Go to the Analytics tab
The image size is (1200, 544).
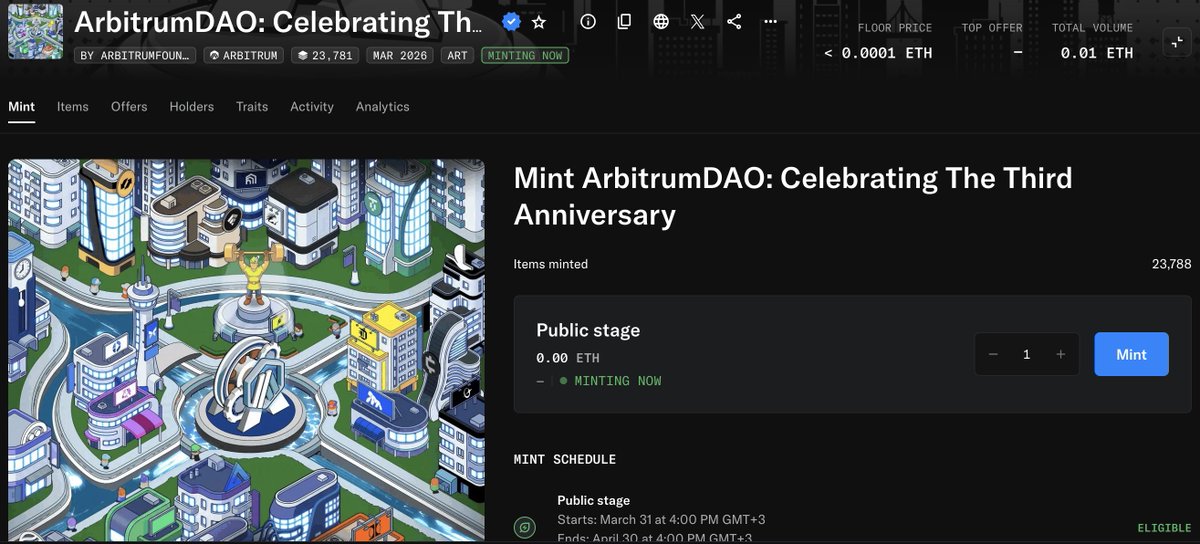[382, 106]
